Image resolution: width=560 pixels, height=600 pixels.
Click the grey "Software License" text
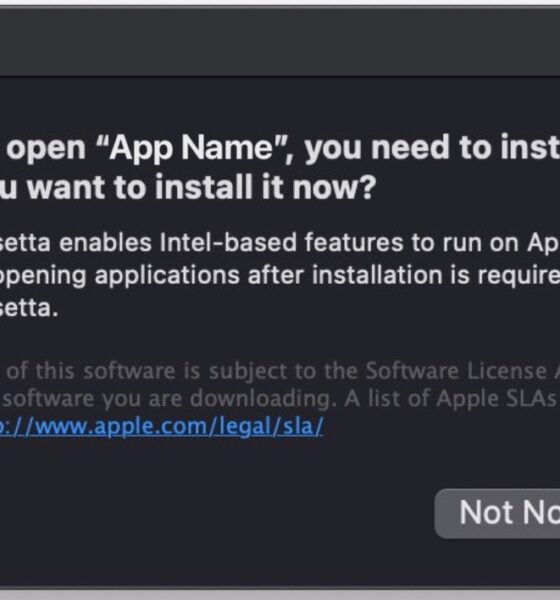point(456,370)
